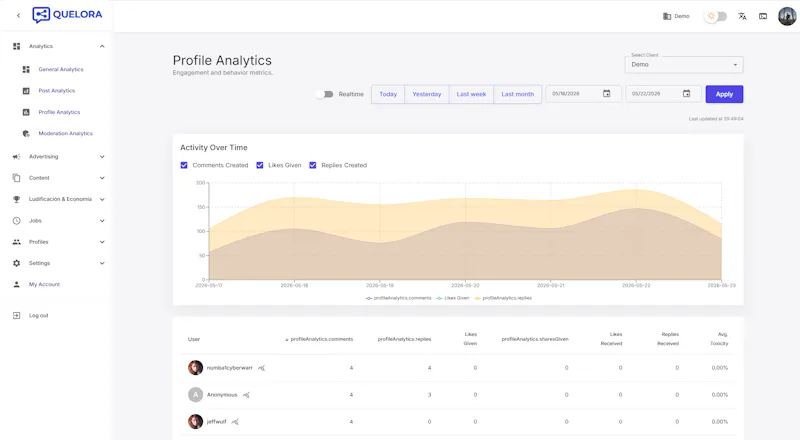Click the Demo client building icon
This screenshot has height=440, width=800.
(x=667, y=16)
